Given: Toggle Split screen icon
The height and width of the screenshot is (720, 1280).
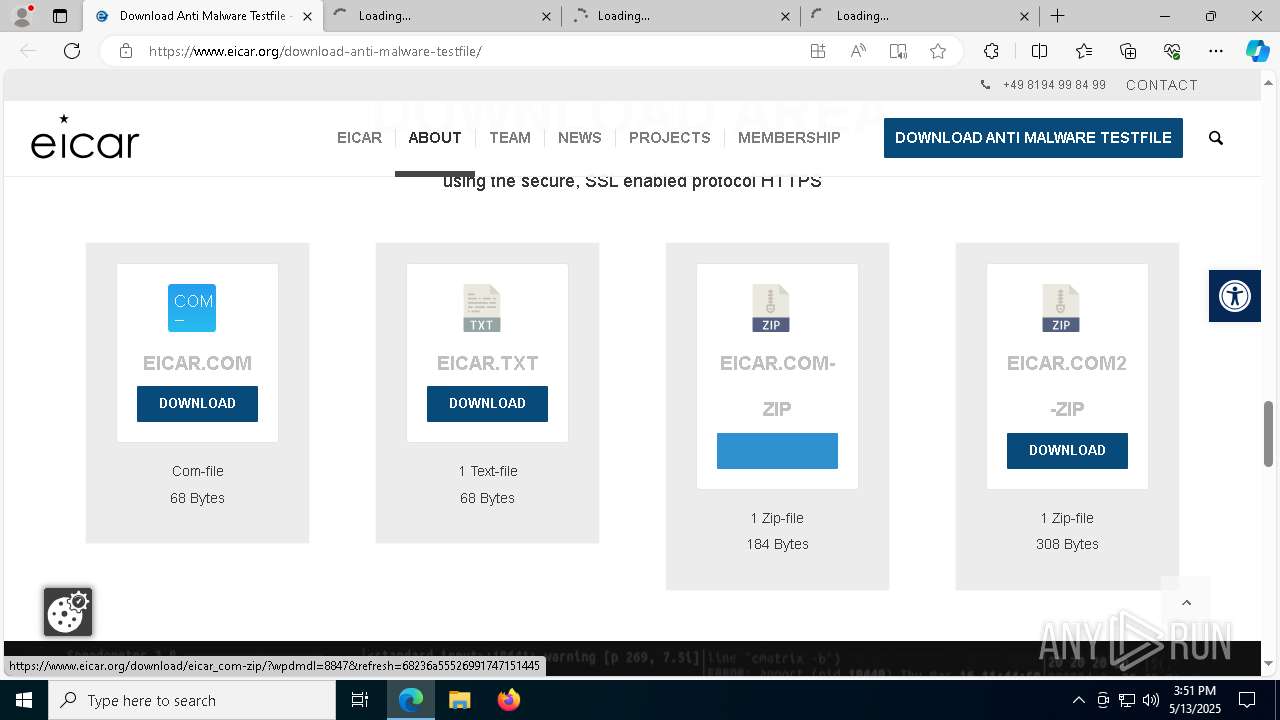Looking at the screenshot, I should pos(1039,51).
